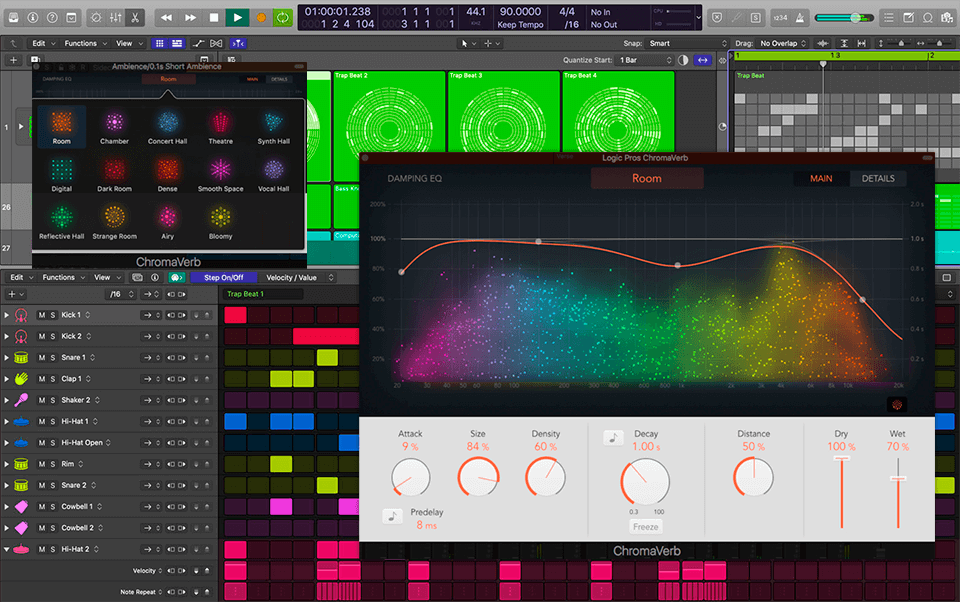The width and height of the screenshot is (960, 602).
Task: Solo the Kick 2 row
Action: tap(53, 336)
